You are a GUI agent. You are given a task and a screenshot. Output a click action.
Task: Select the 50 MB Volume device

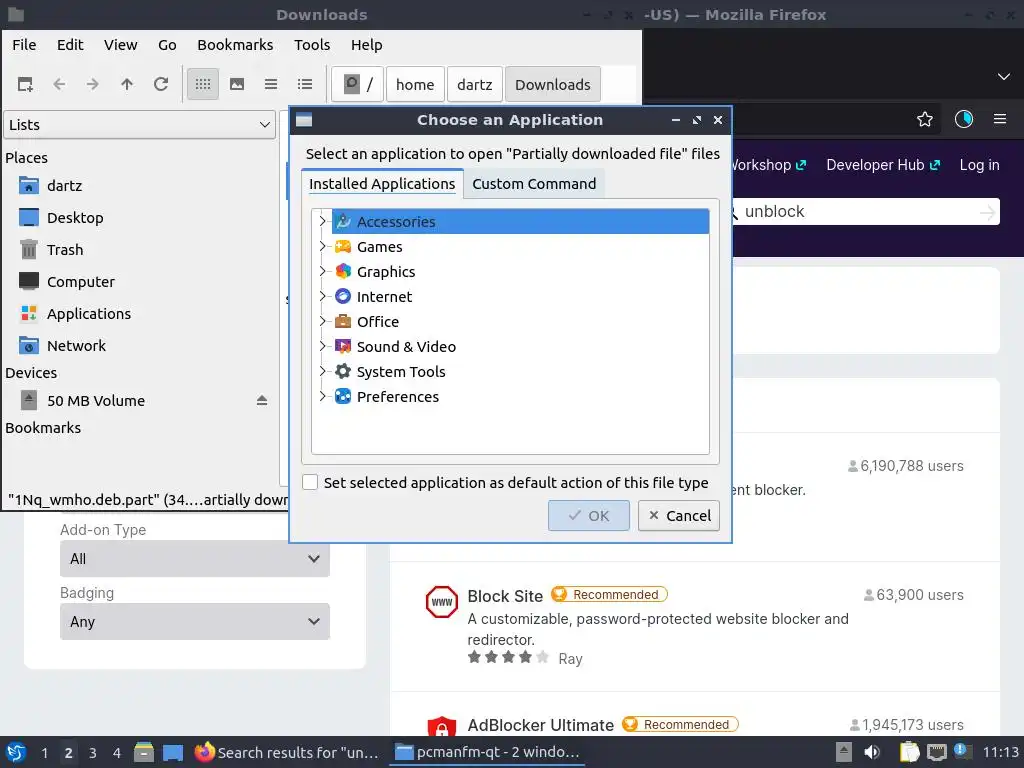tap(96, 400)
